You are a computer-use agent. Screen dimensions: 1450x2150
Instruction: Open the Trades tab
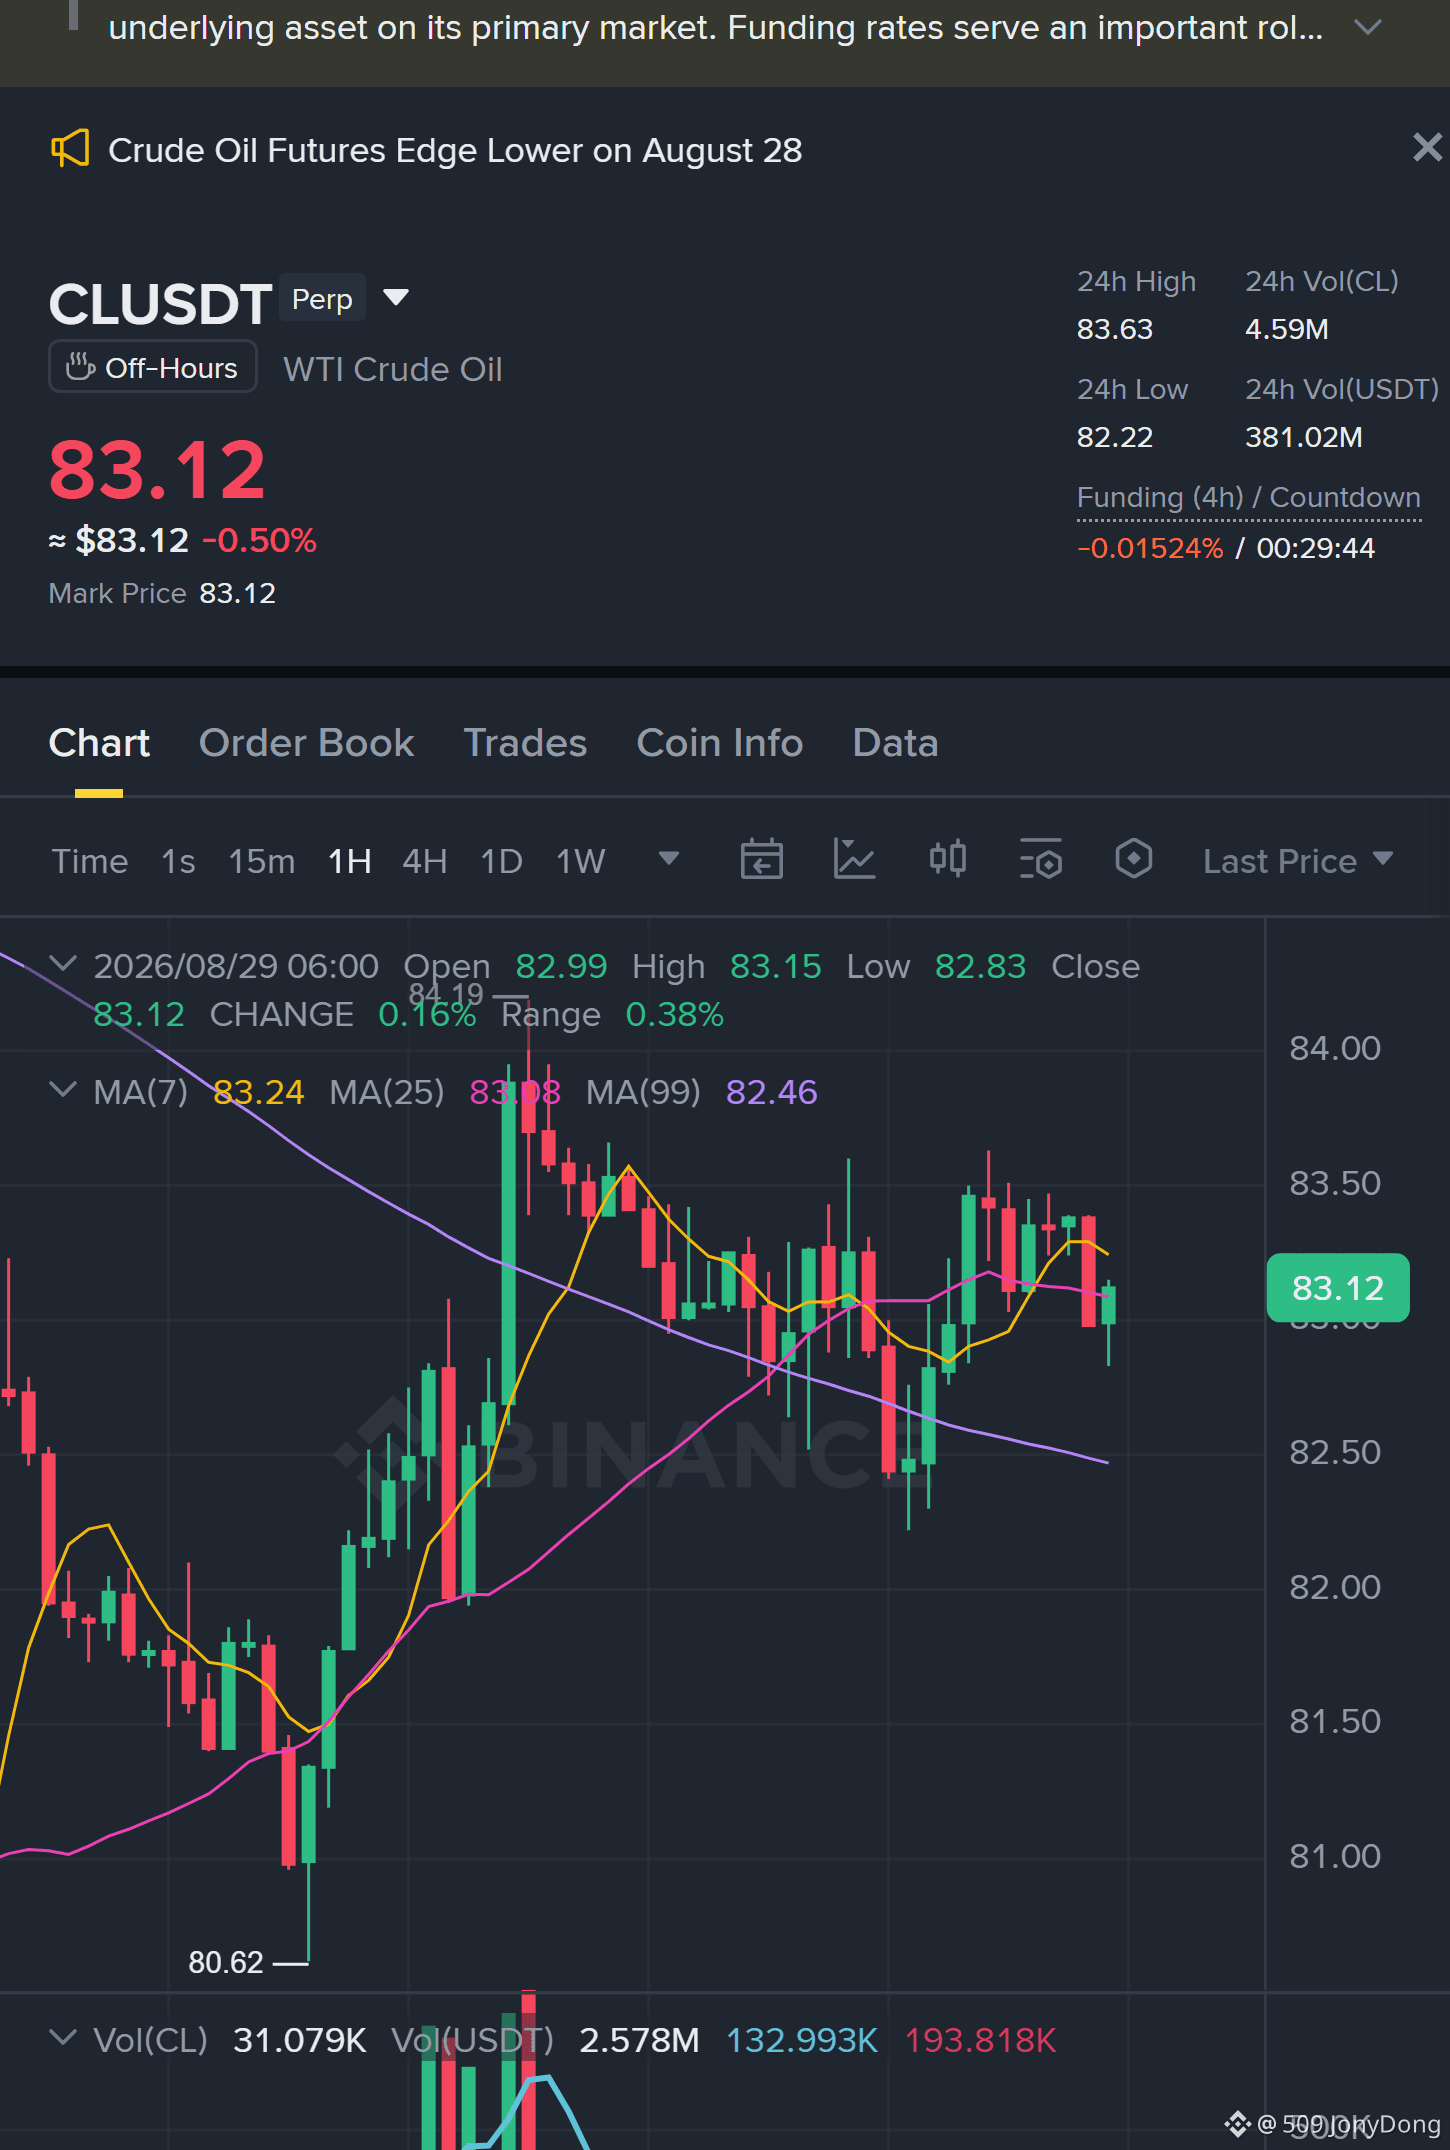click(x=525, y=743)
